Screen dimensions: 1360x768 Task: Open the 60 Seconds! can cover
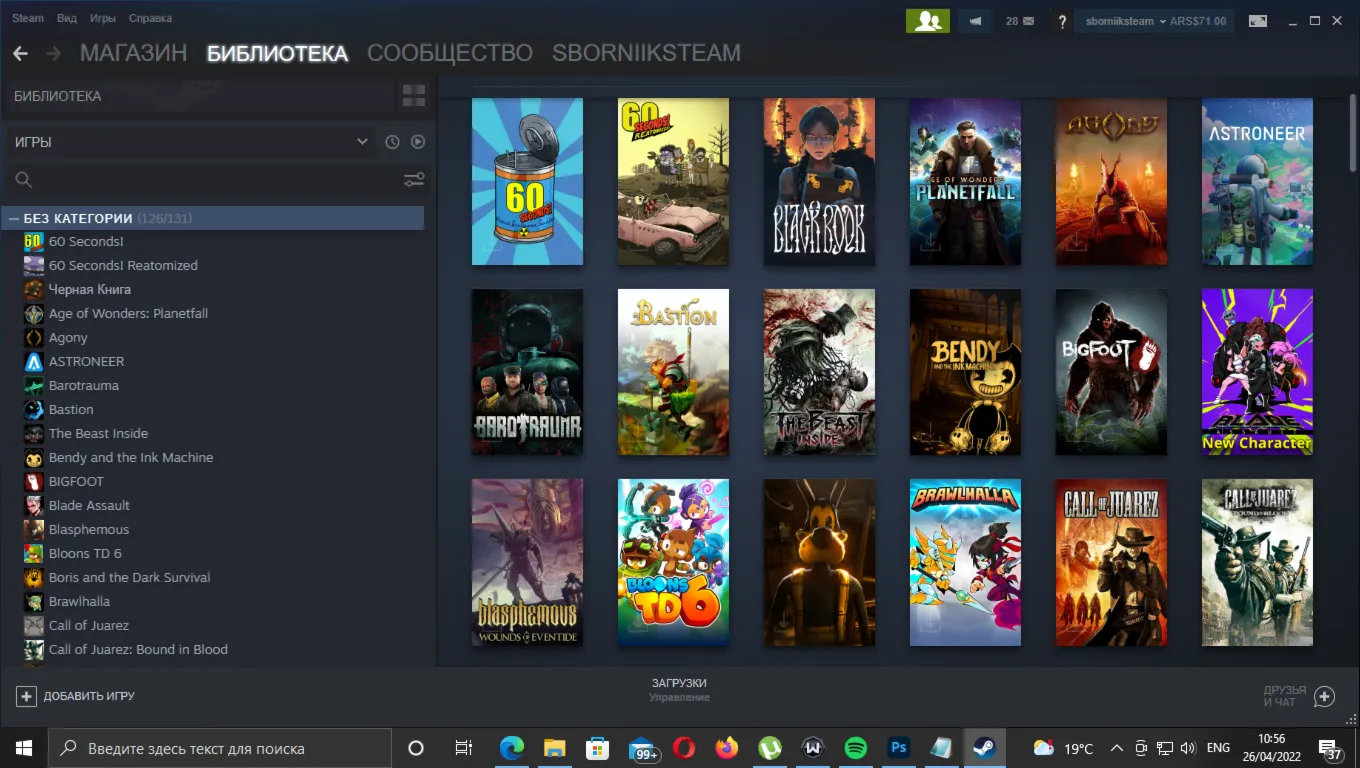(527, 181)
